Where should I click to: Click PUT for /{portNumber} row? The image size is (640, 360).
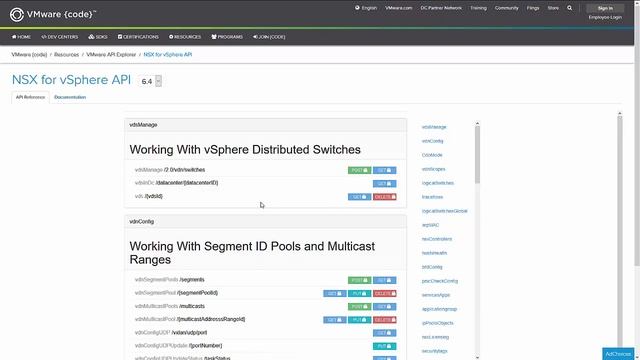click(384, 346)
